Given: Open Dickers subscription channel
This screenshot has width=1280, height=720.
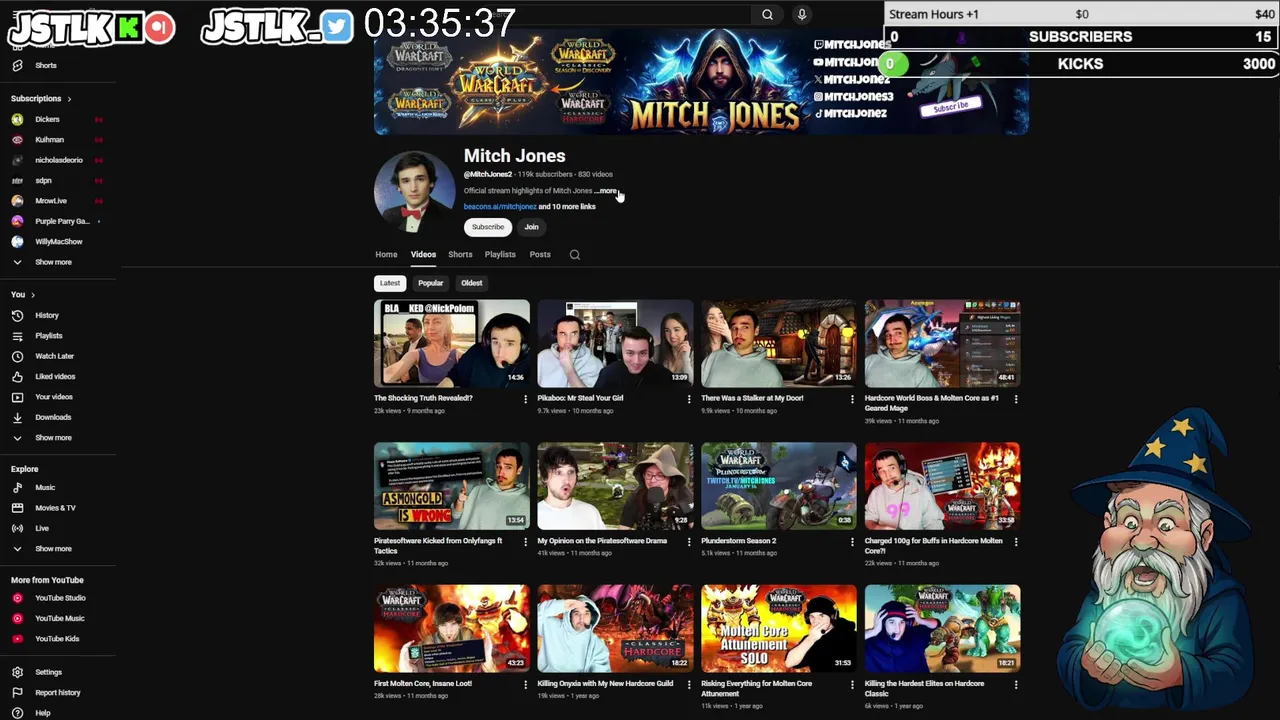Looking at the screenshot, I should pyautogui.click(x=47, y=119).
